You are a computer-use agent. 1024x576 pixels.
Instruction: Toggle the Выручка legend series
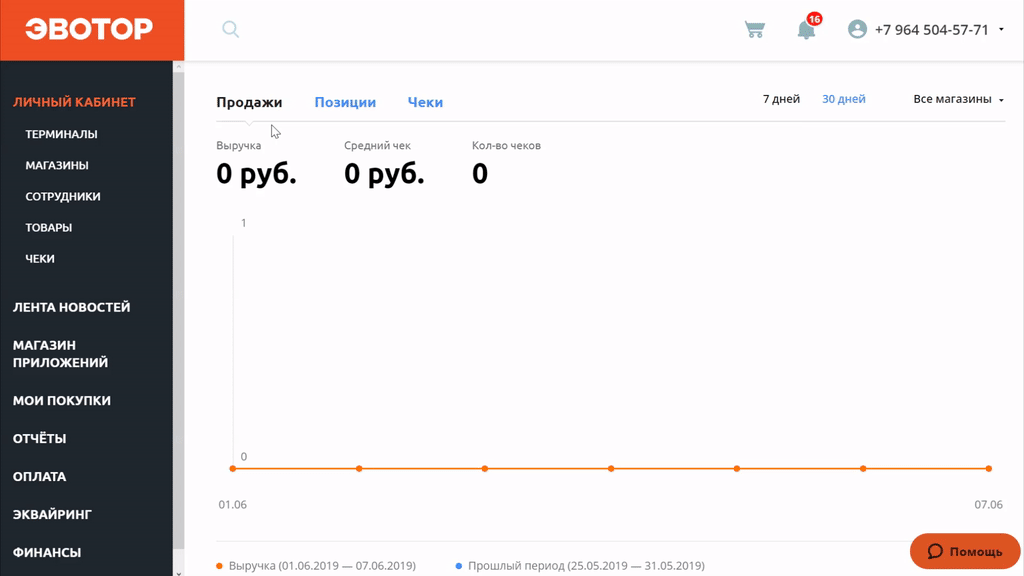tap(315, 566)
